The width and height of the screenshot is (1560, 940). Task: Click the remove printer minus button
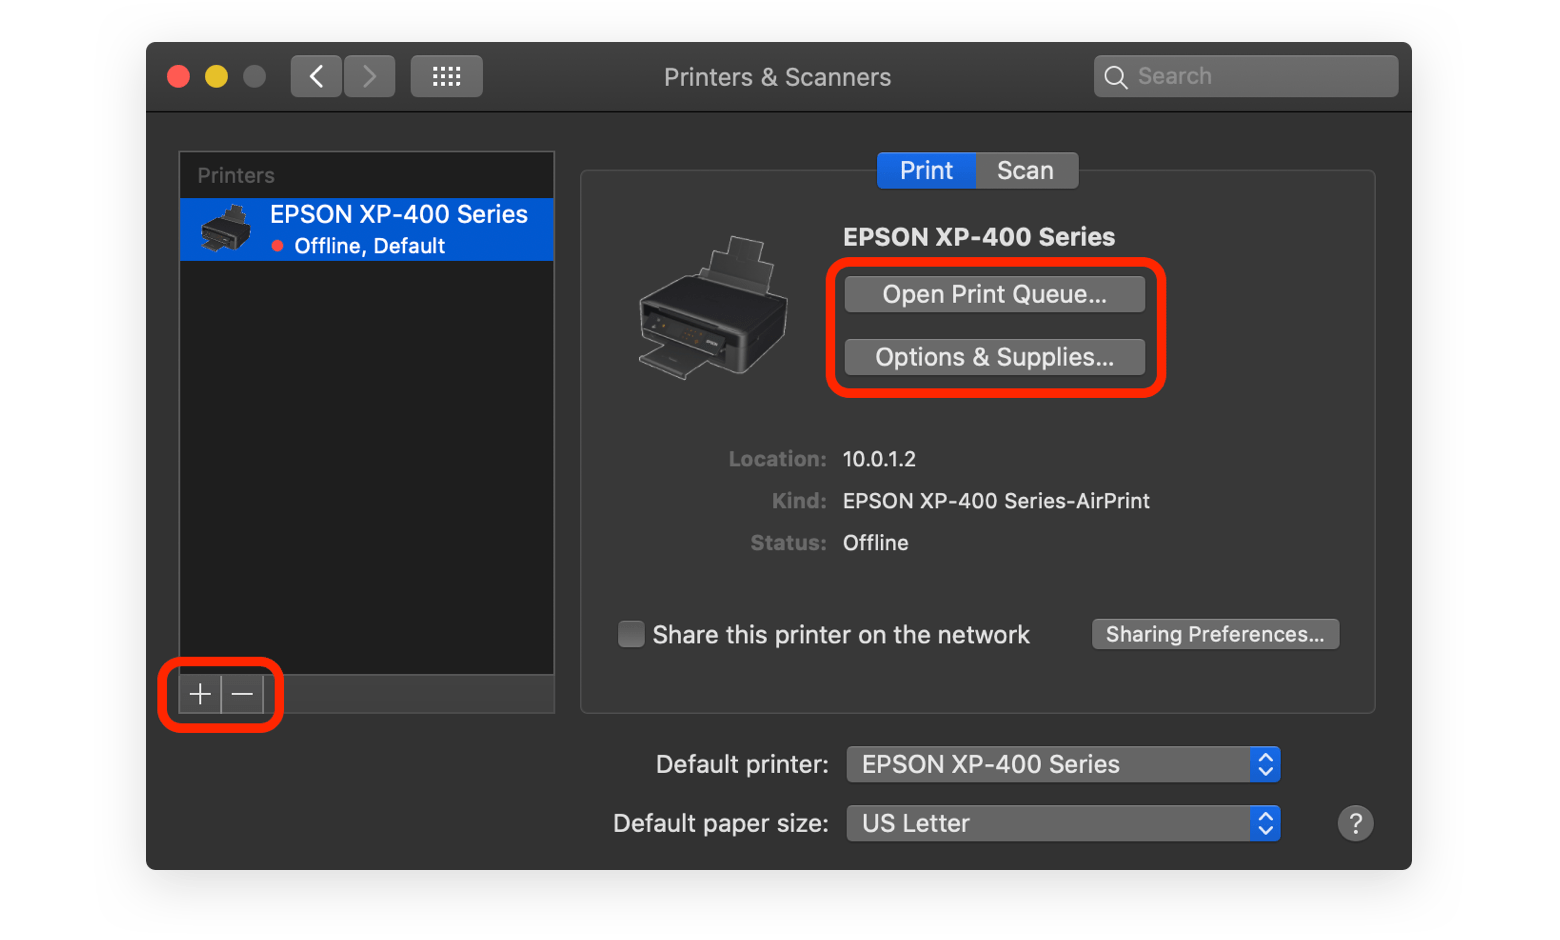click(x=242, y=694)
